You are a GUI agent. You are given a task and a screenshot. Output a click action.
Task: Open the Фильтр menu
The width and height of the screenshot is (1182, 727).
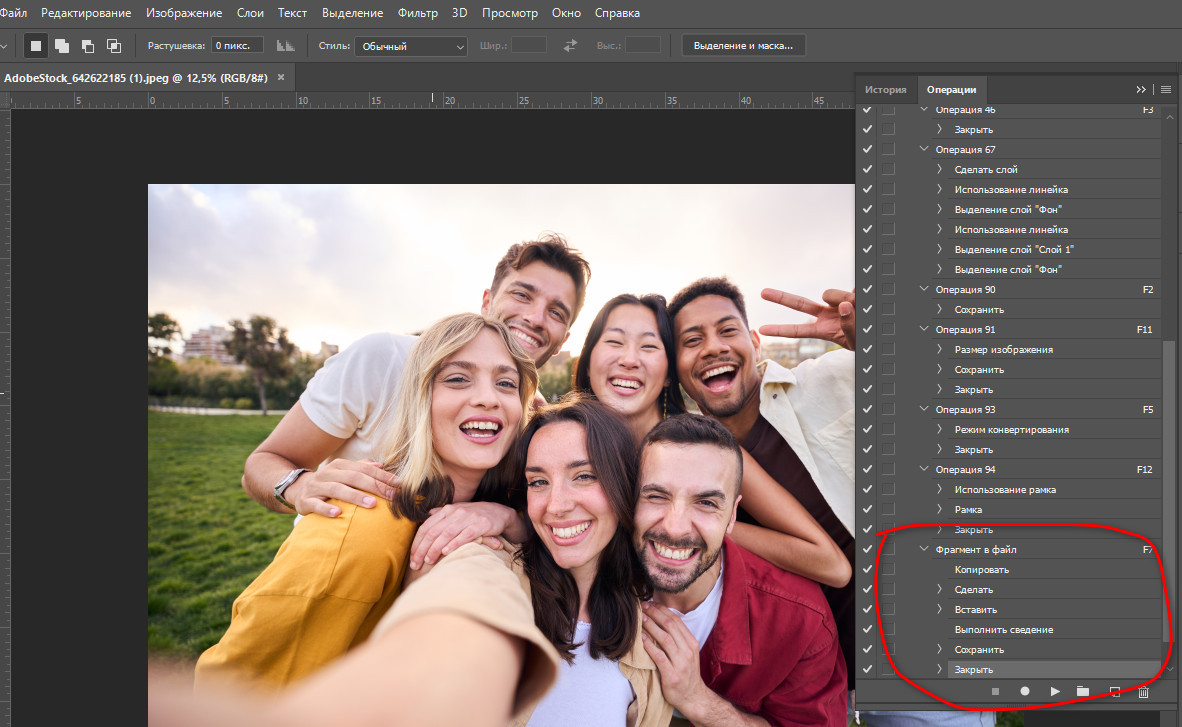click(x=418, y=13)
